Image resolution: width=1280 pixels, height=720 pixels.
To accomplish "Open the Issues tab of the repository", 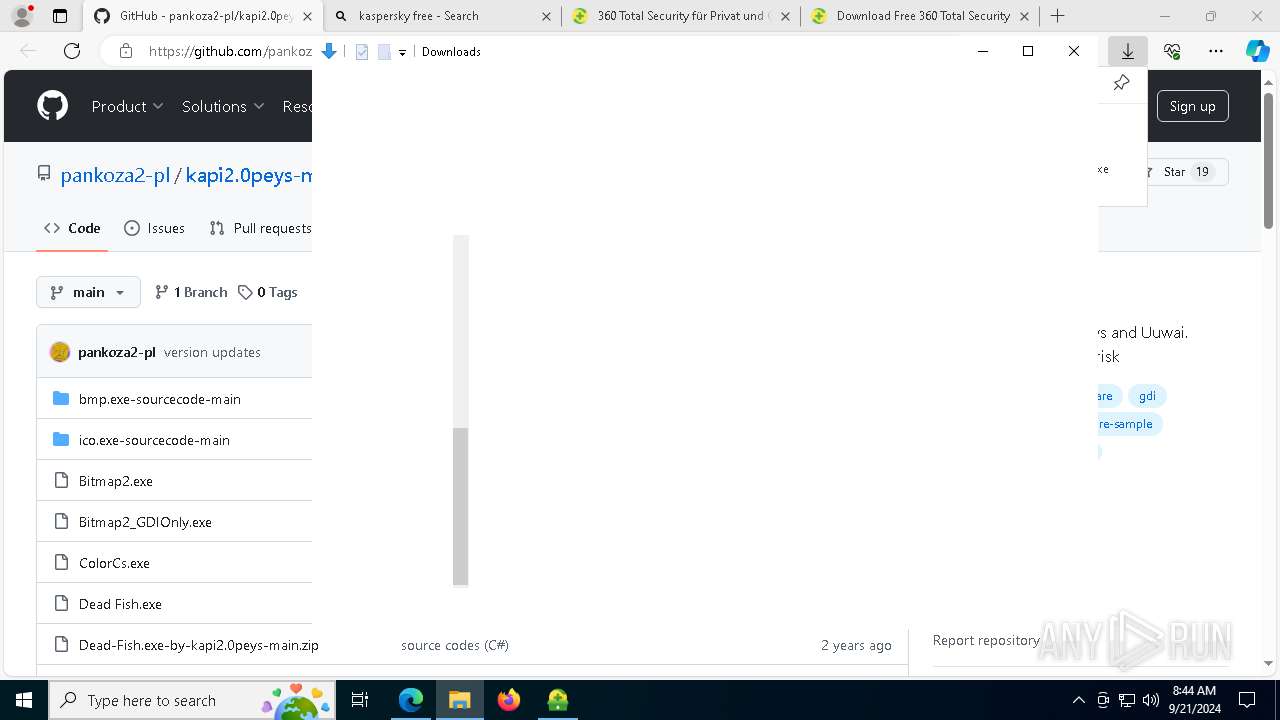I will tap(154, 228).
